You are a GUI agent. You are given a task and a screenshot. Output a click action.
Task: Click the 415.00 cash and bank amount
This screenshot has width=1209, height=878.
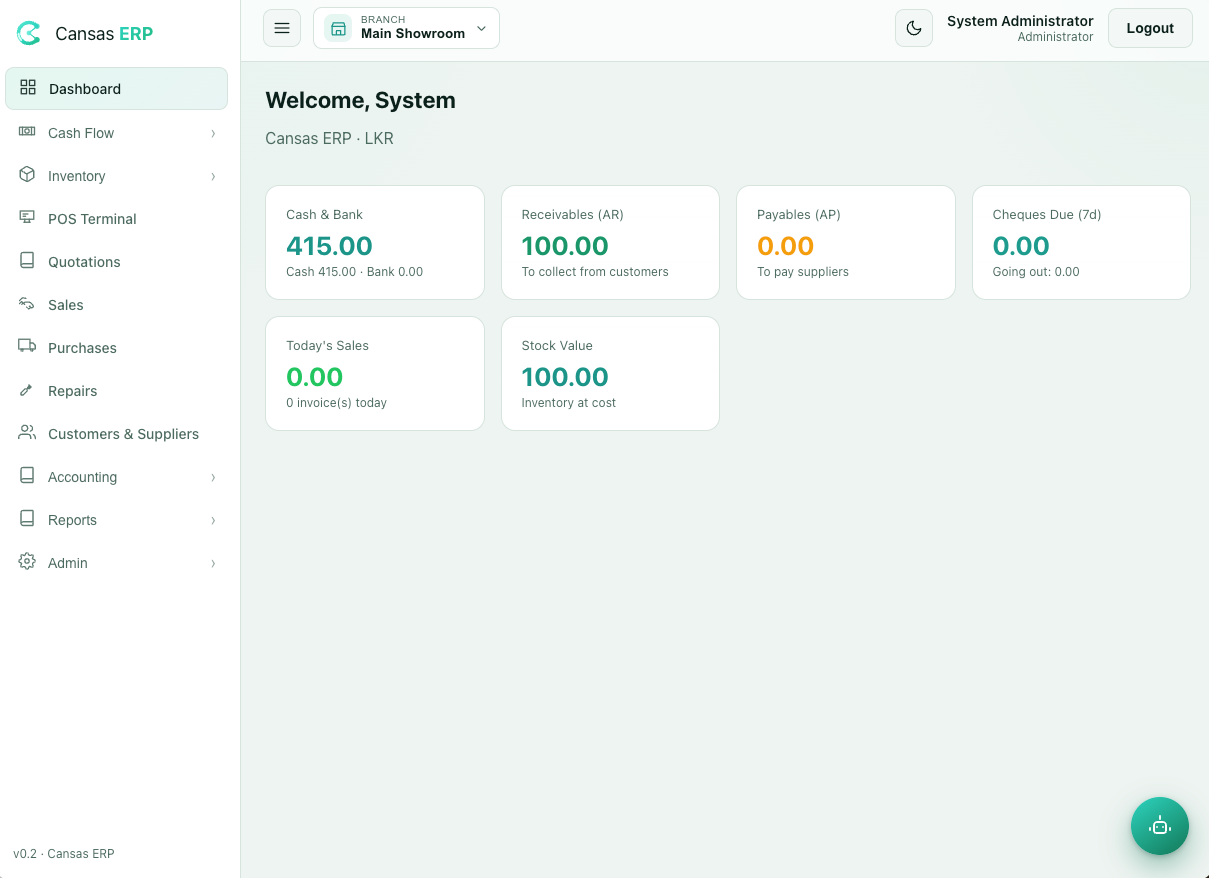tap(329, 246)
